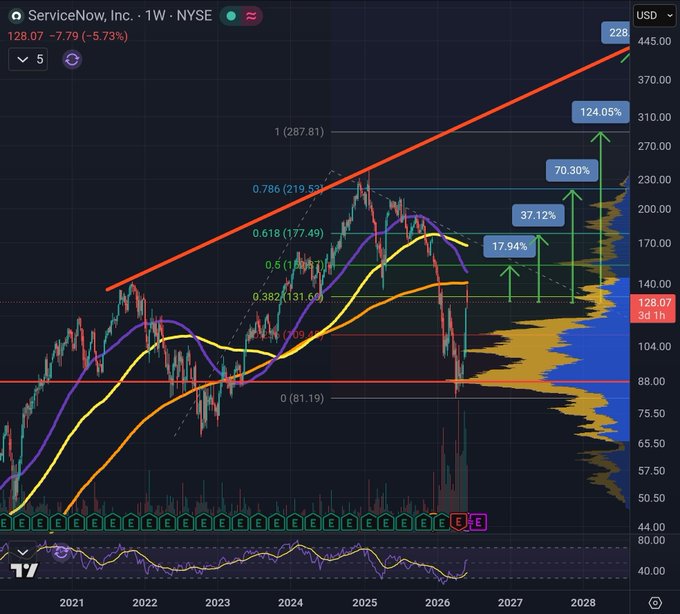Open the ServiceNow, Inc. symbol title
The height and width of the screenshot is (614, 680).
pos(120,16)
